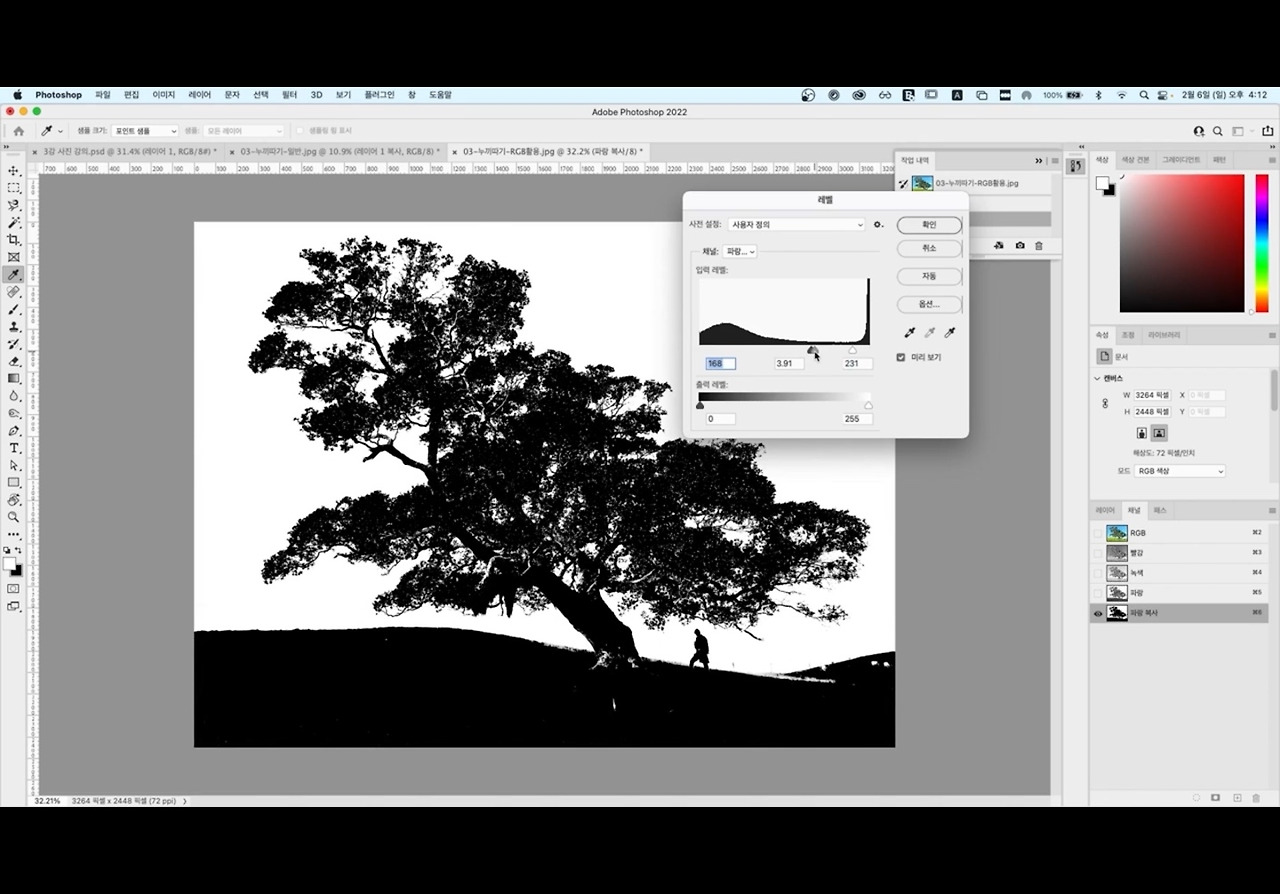The width and height of the screenshot is (1280, 894).
Task: Open the Color panel menu
Action: coord(1272,160)
